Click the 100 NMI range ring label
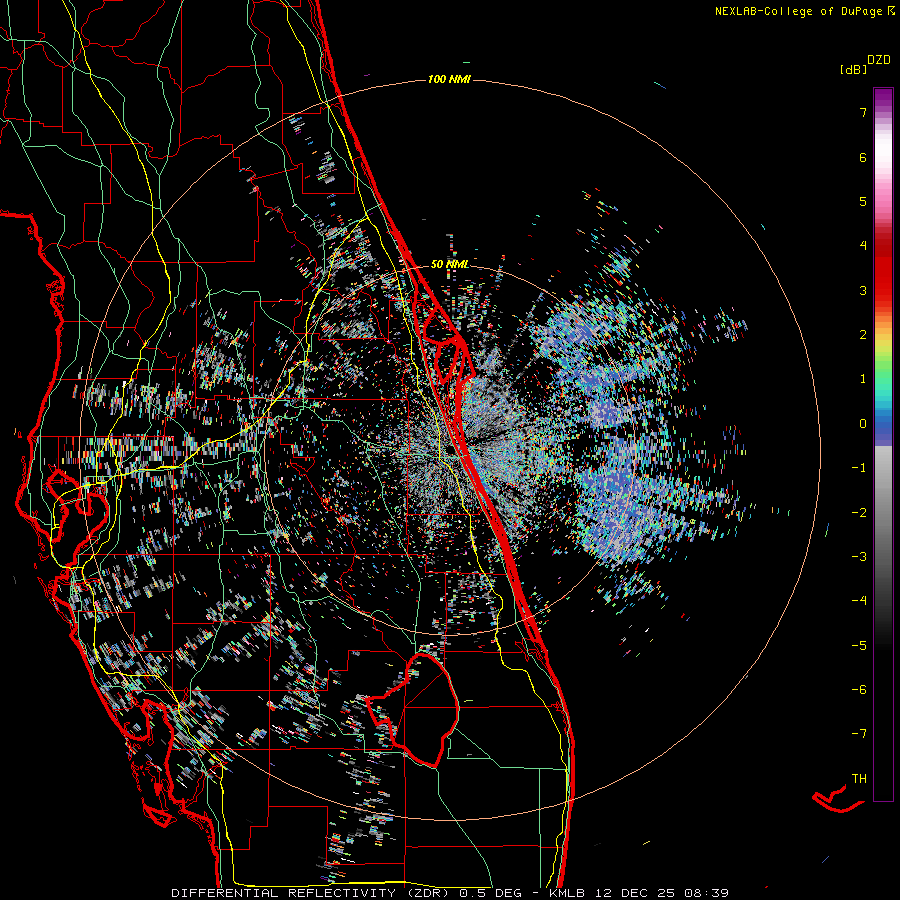The image size is (900, 900). click(x=449, y=79)
